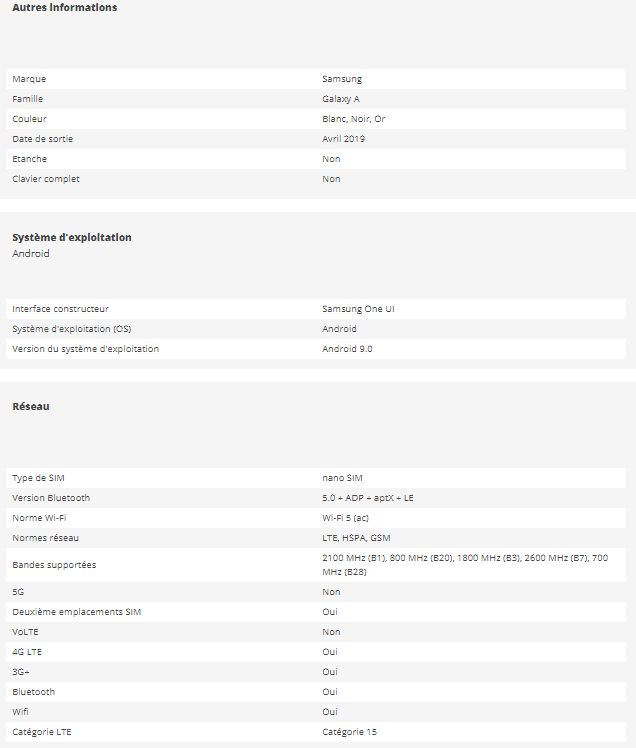Click the Android 9.0 version value
The width and height of the screenshot is (636, 748).
click(347, 349)
